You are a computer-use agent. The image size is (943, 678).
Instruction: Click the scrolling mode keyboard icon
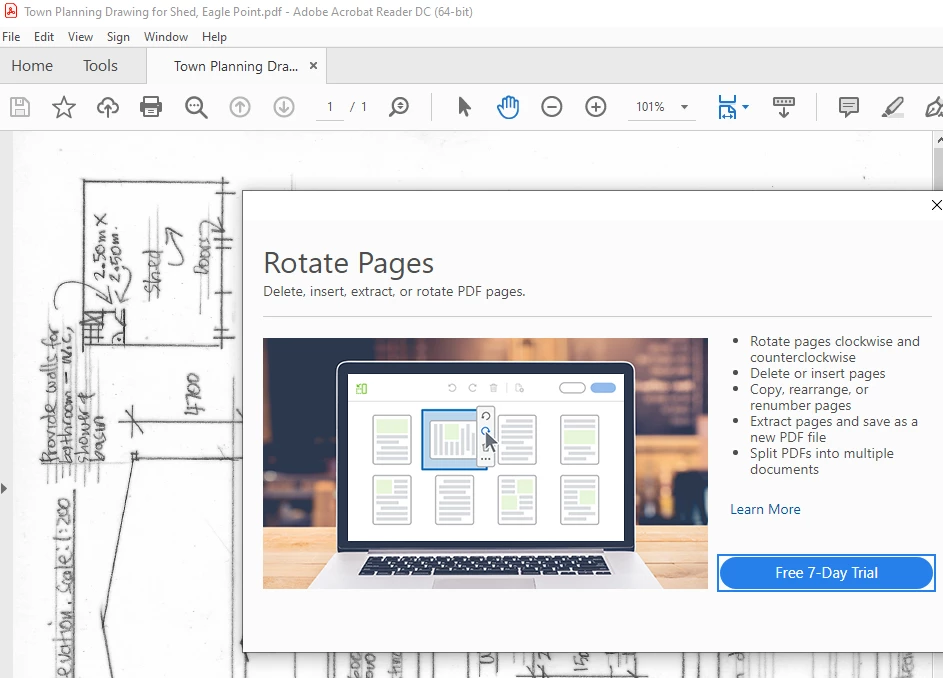point(784,107)
